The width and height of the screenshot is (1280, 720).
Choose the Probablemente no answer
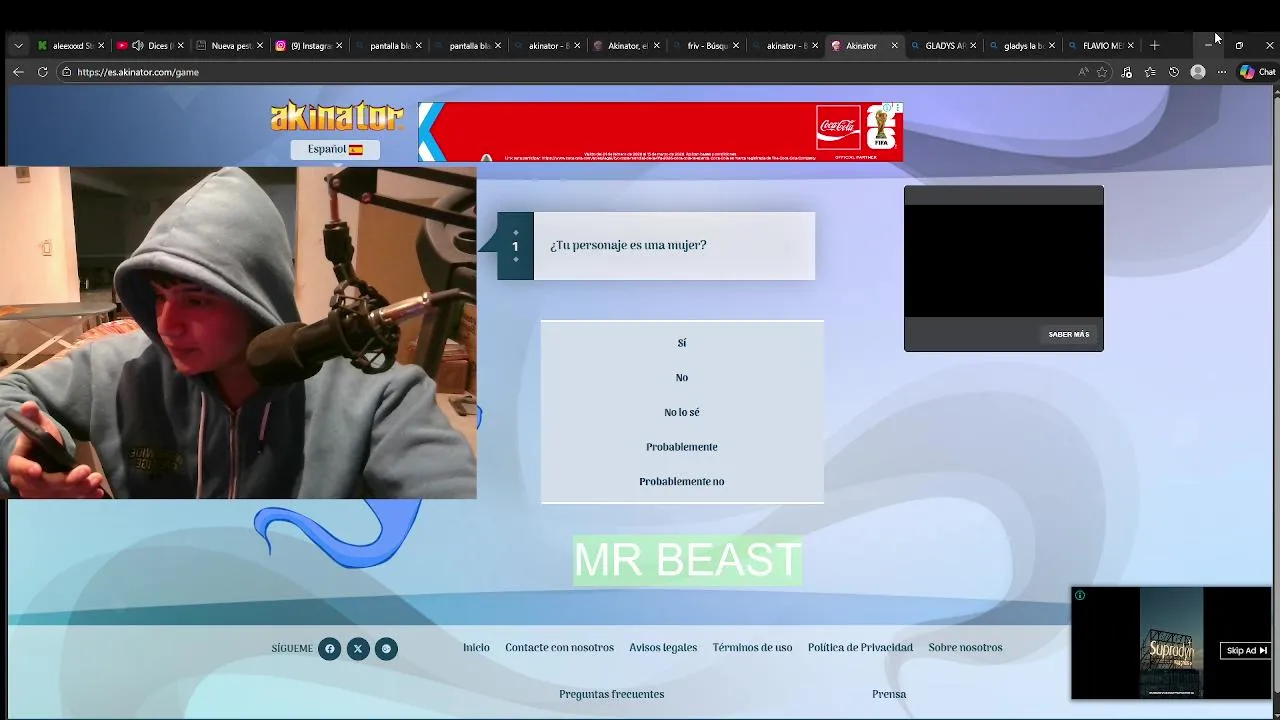click(682, 482)
